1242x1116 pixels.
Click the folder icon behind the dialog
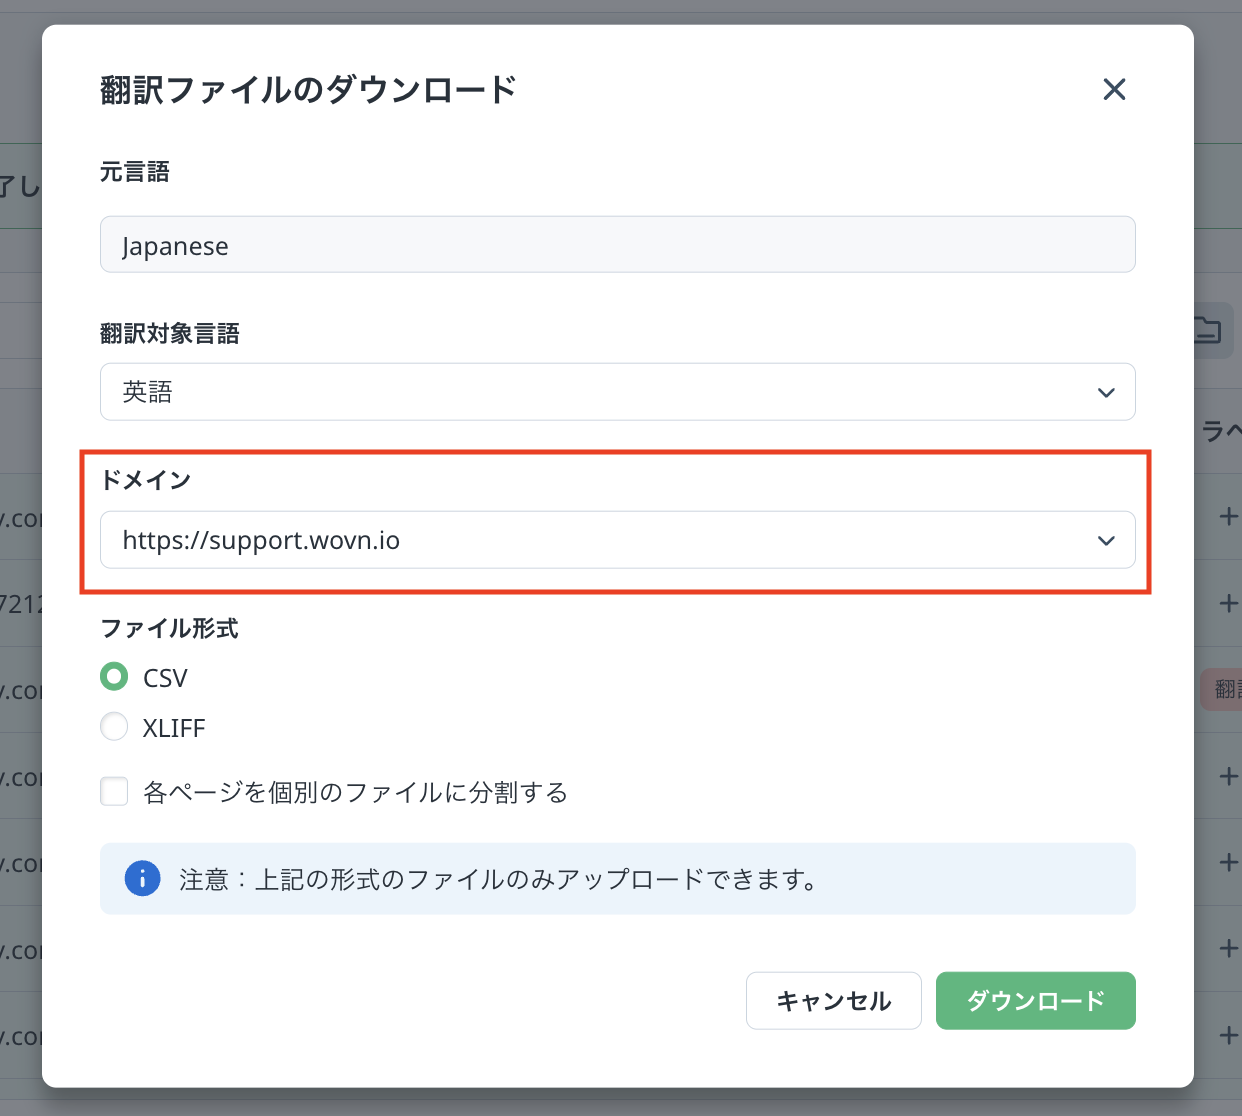(1209, 329)
